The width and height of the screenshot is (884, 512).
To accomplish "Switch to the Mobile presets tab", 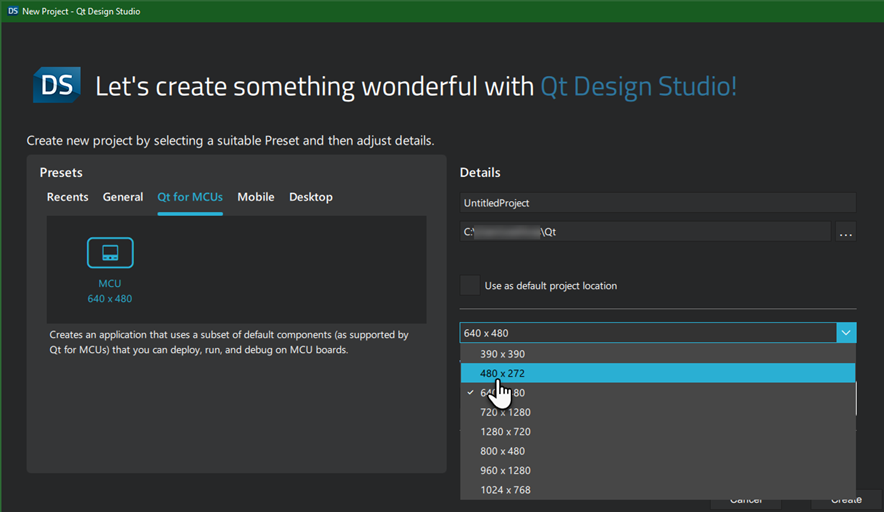I will pos(256,197).
